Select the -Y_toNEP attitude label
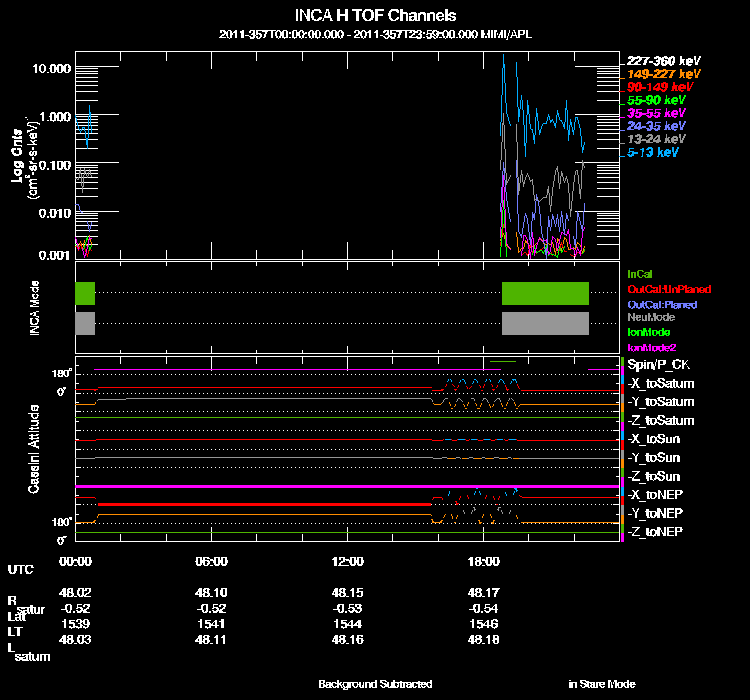This screenshot has height=700, width=750. (656, 513)
